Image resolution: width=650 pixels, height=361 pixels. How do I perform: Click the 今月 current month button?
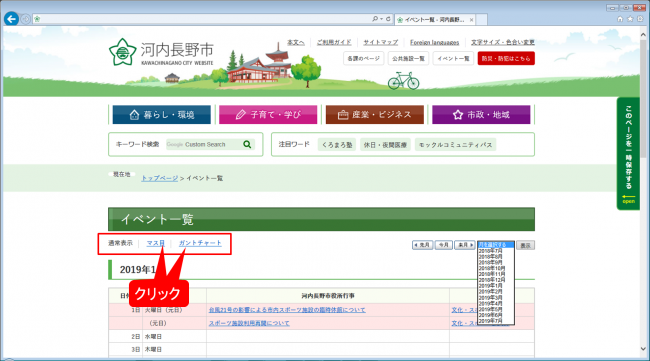444,245
